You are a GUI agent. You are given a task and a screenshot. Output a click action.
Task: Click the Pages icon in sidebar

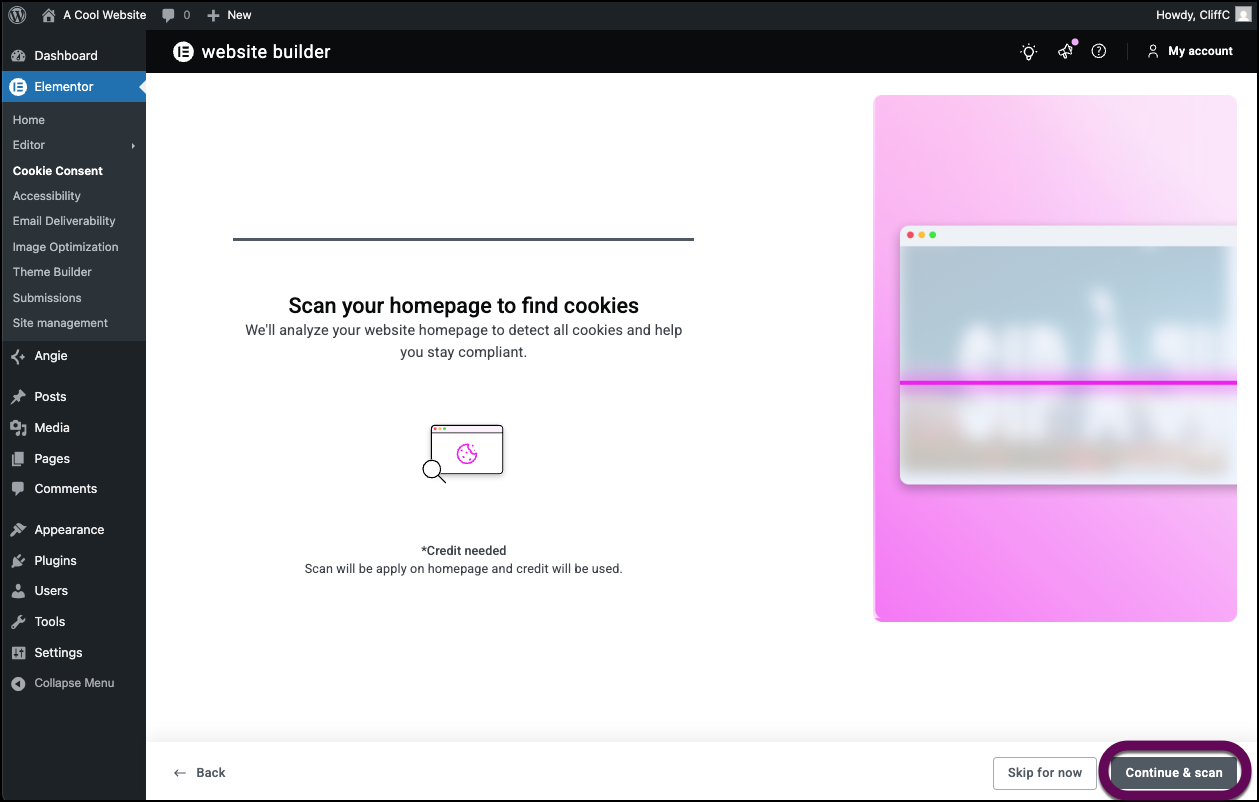(18, 459)
